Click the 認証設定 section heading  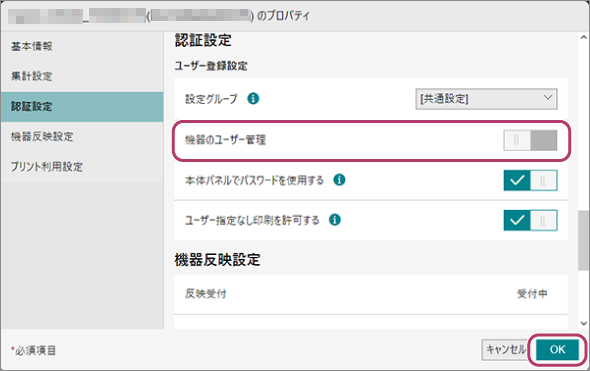(203, 40)
